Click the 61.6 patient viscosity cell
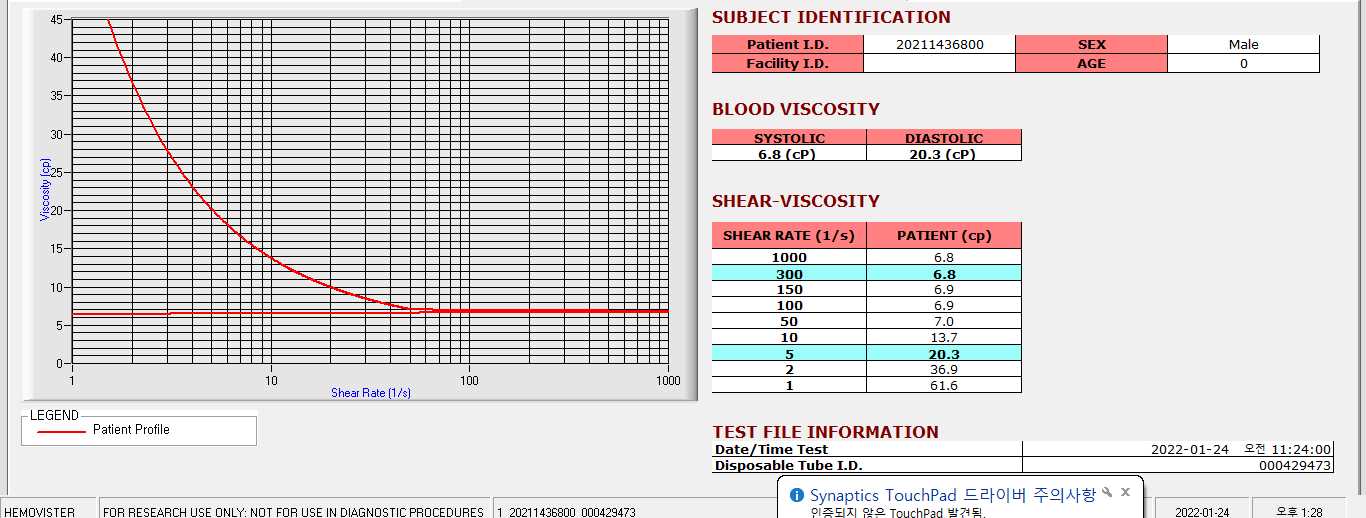The height and width of the screenshot is (518, 1366). (944, 385)
